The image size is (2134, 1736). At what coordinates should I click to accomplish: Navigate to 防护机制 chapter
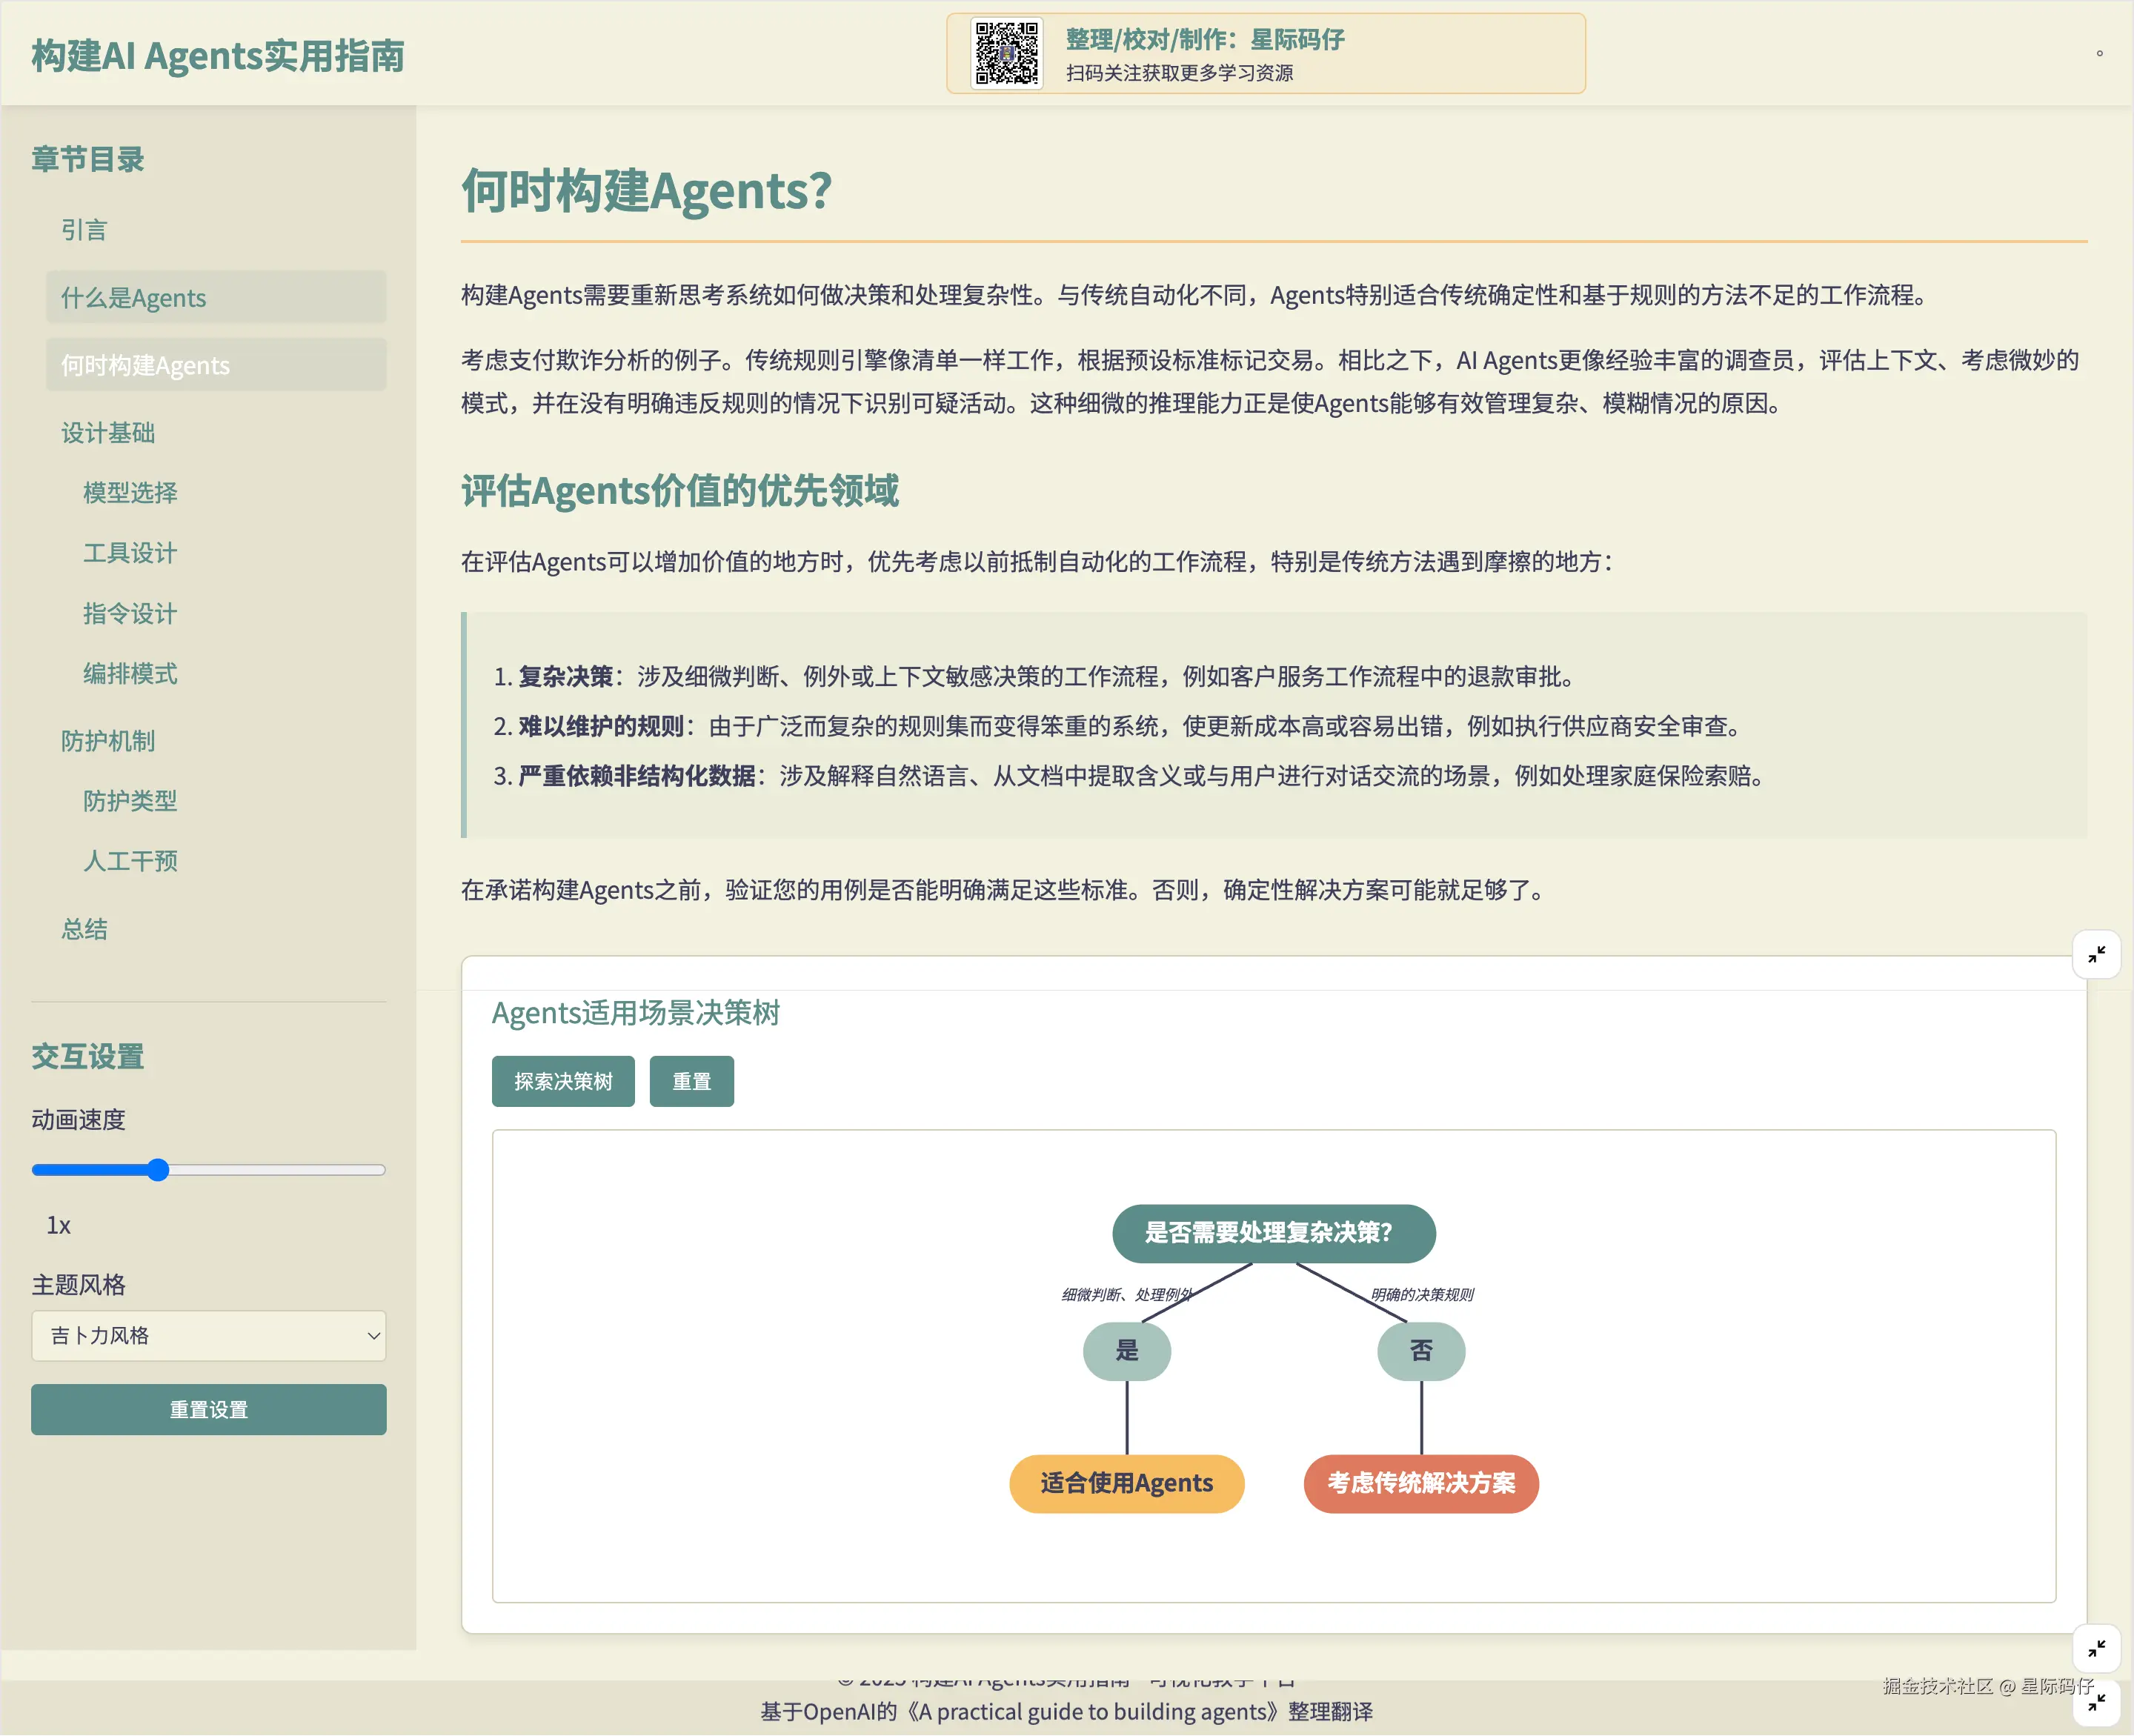pyautogui.click(x=108, y=741)
